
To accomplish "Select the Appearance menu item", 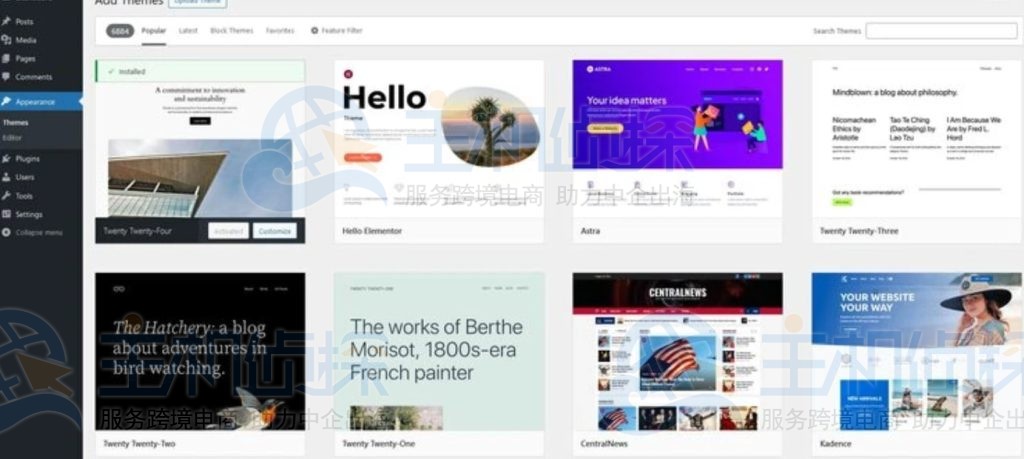I will pyautogui.click(x=41, y=101).
